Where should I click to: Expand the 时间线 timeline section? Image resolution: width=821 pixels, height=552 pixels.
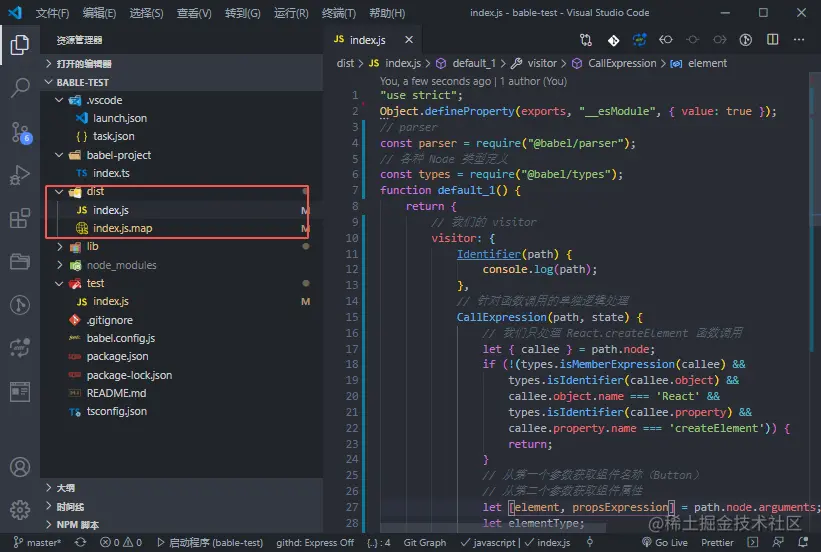(182, 506)
